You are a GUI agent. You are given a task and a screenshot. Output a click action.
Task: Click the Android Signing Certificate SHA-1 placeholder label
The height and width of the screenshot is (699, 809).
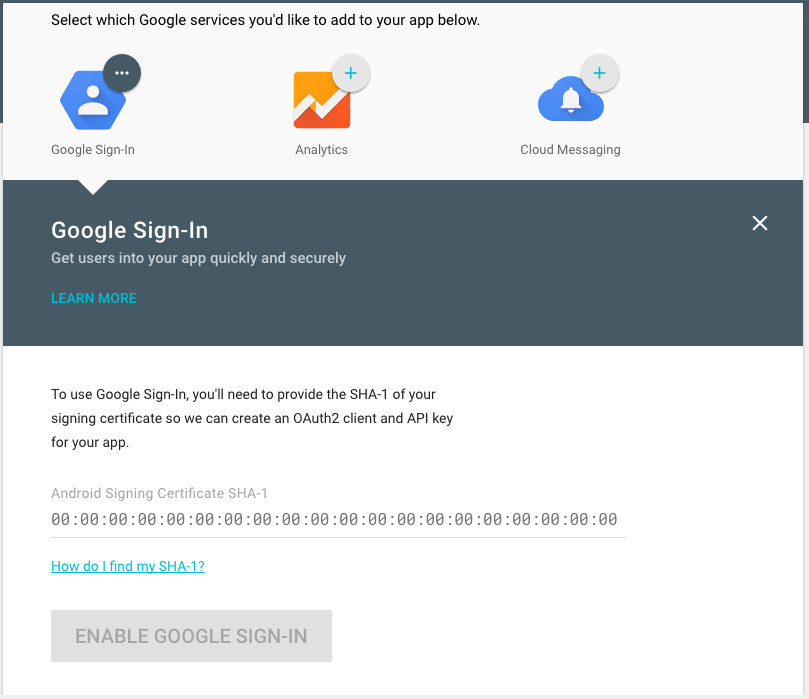pos(158,493)
